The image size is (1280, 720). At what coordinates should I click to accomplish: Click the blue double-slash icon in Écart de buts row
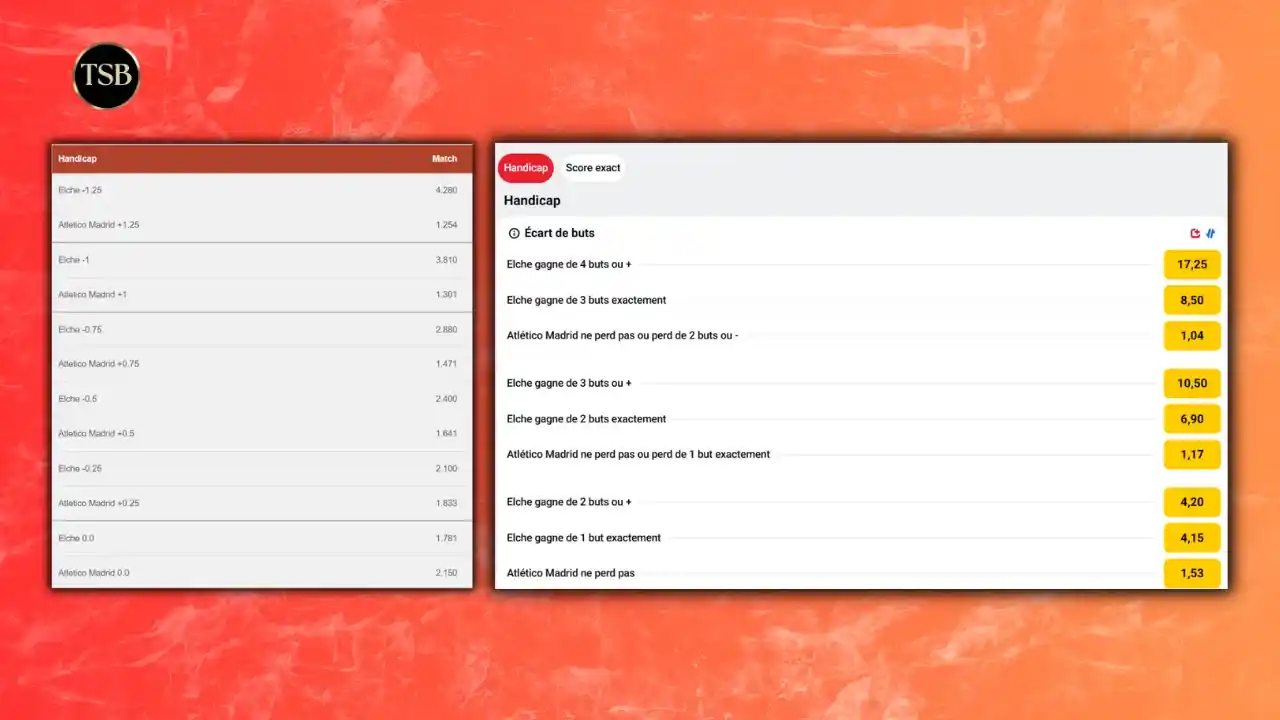(1211, 233)
